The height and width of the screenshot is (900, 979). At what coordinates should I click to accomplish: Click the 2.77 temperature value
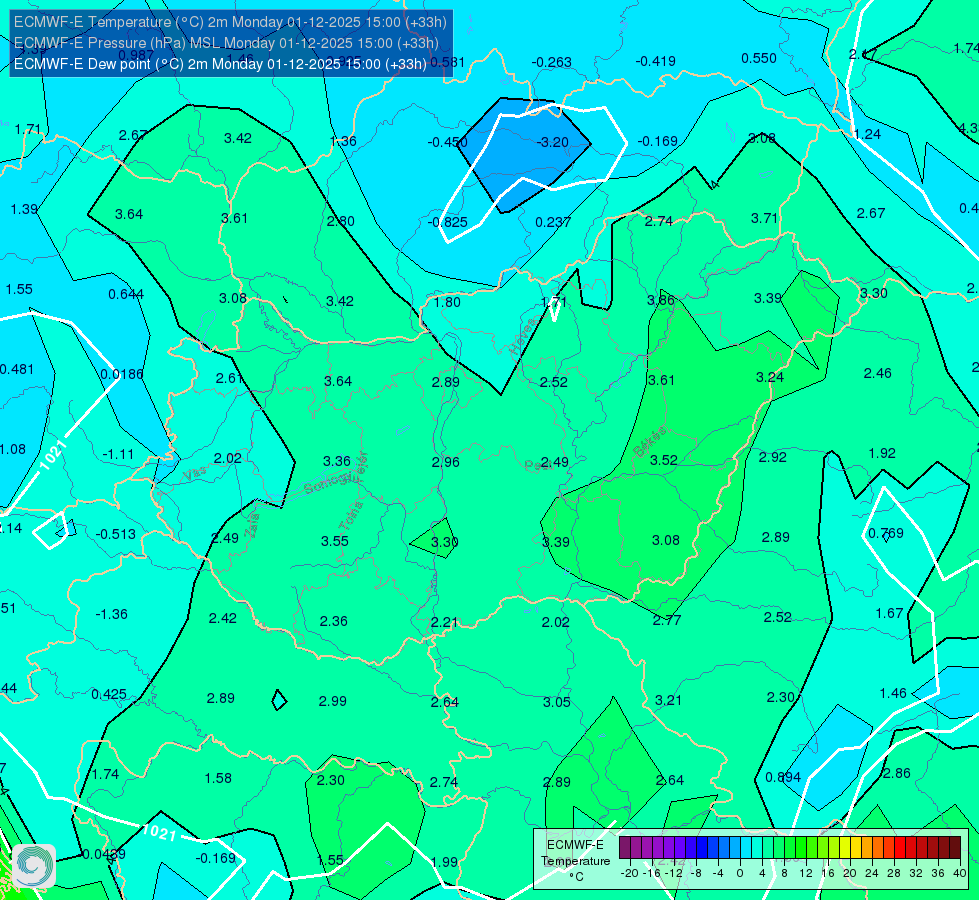click(x=667, y=620)
